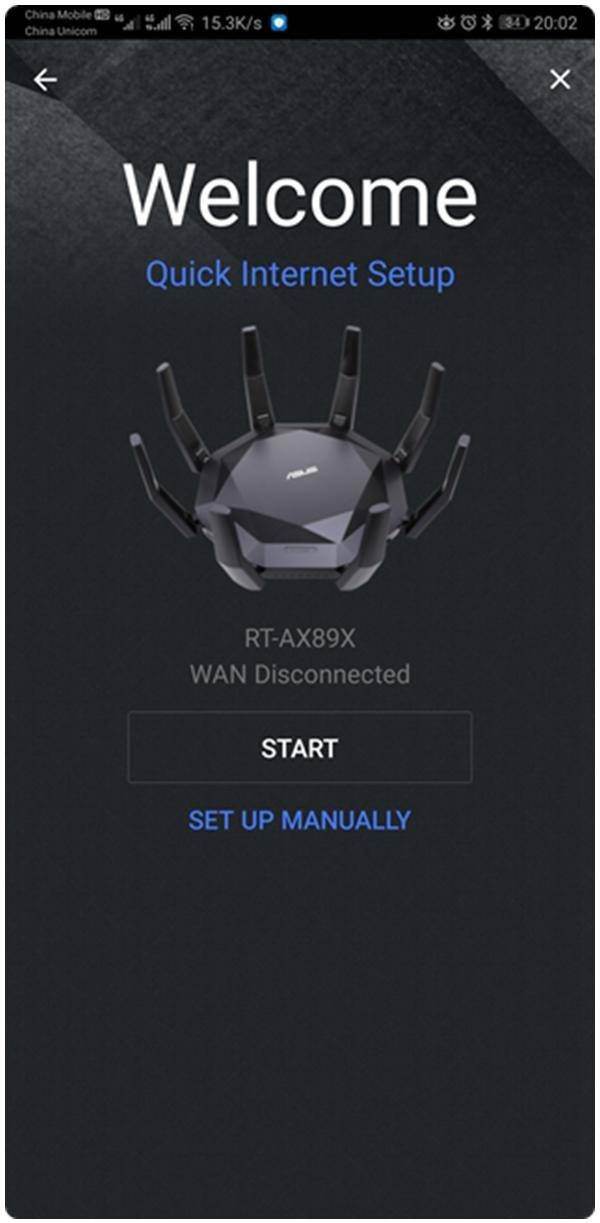
Task: Tap the battery level indicator
Action: pyautogui.click(x=513, y=22)
